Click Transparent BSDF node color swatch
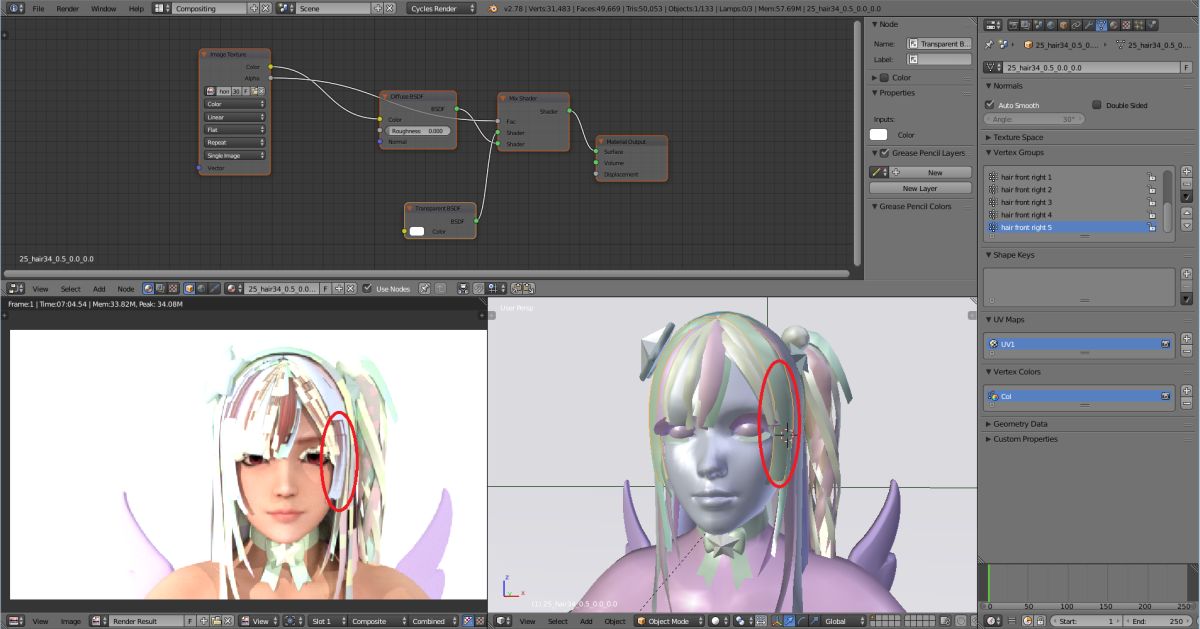Screen dimensions: 1200x629 tap(417, 231)
